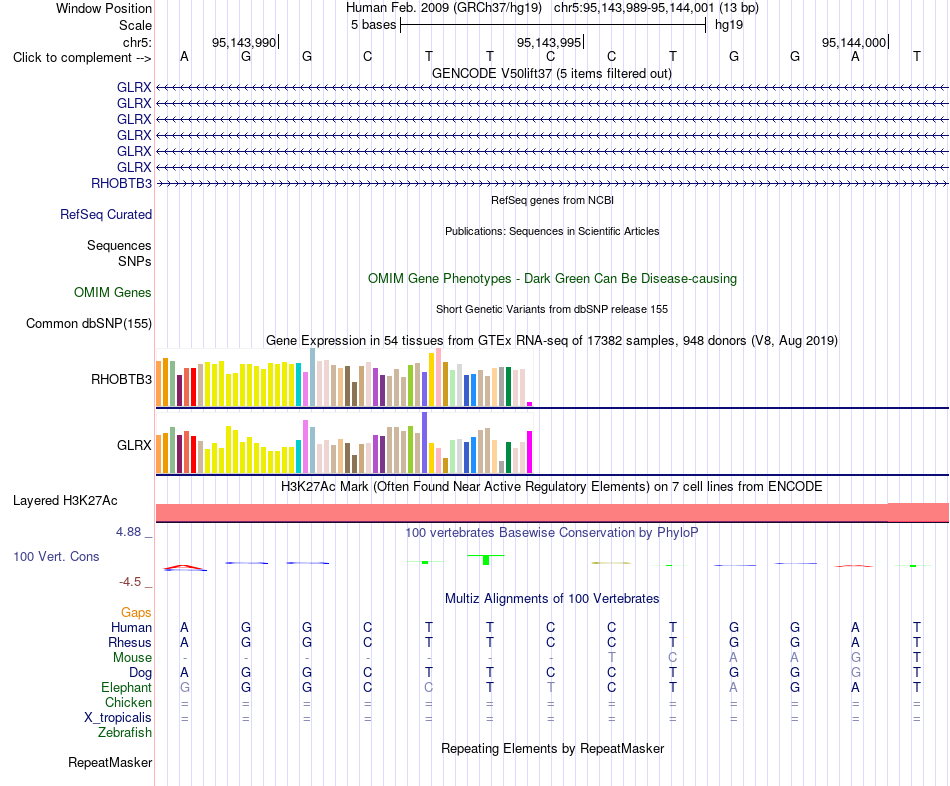Screen dimensions: 950x786
Task: Click 'Short Genetic Variants from dbSNP release 155'
Action: [552, 309]
